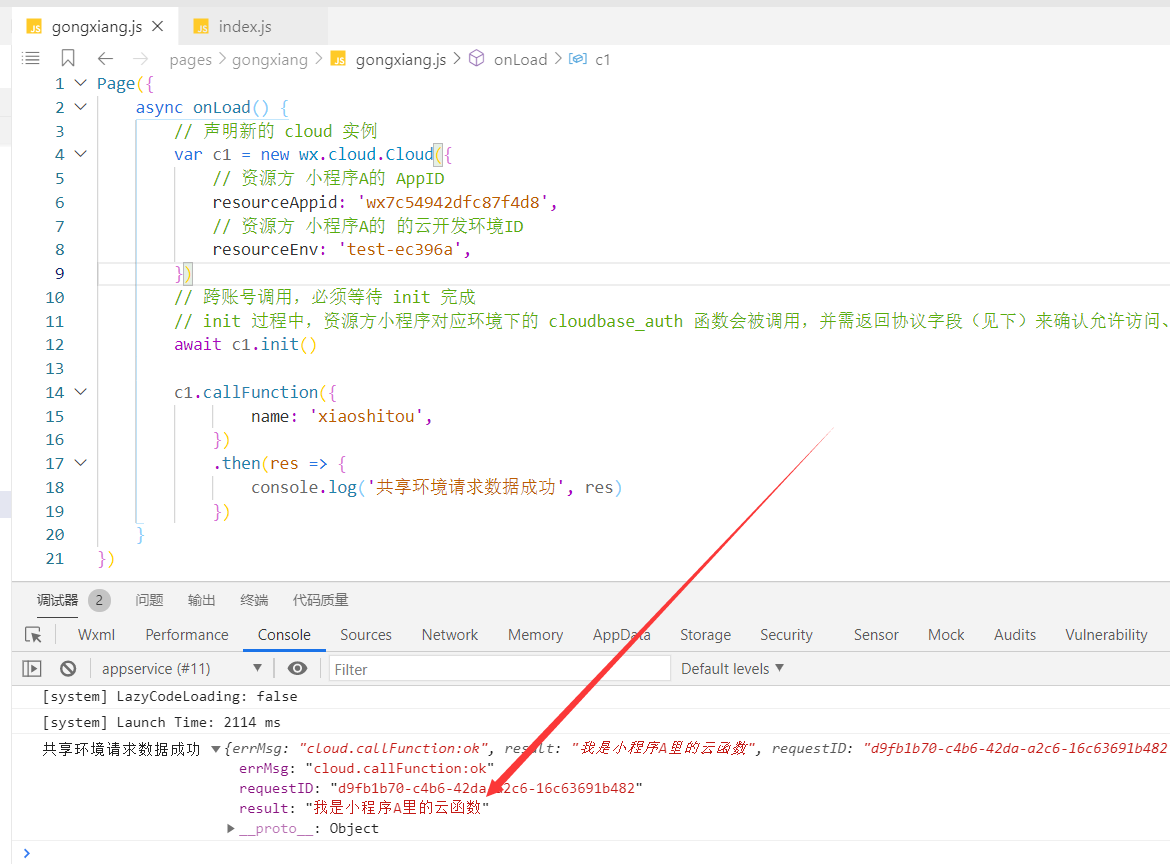1170x864 pixels.
Task: Fold the .then callback at line 17
Action: (81, 463)
